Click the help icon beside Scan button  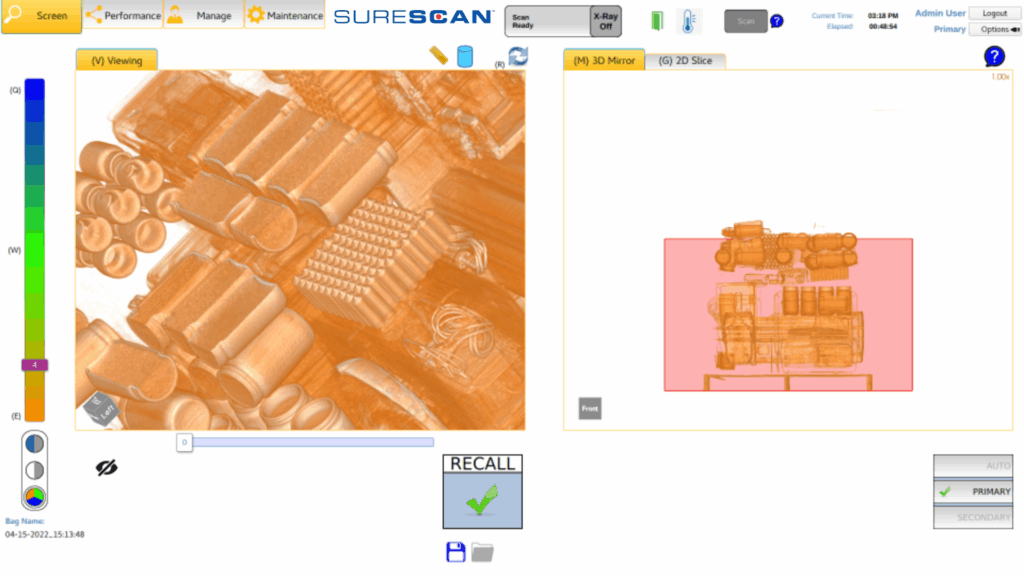pyautogui.click(x=776, y=21)
